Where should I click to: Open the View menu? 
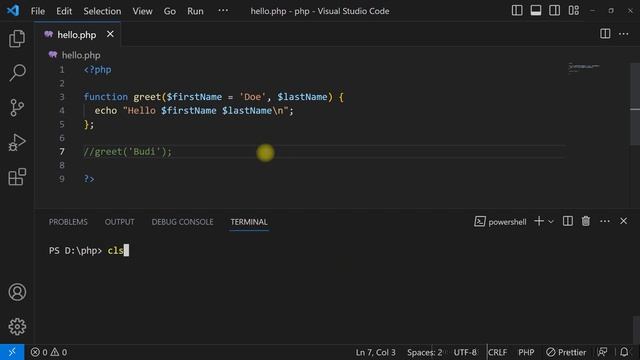pos(142,11)
